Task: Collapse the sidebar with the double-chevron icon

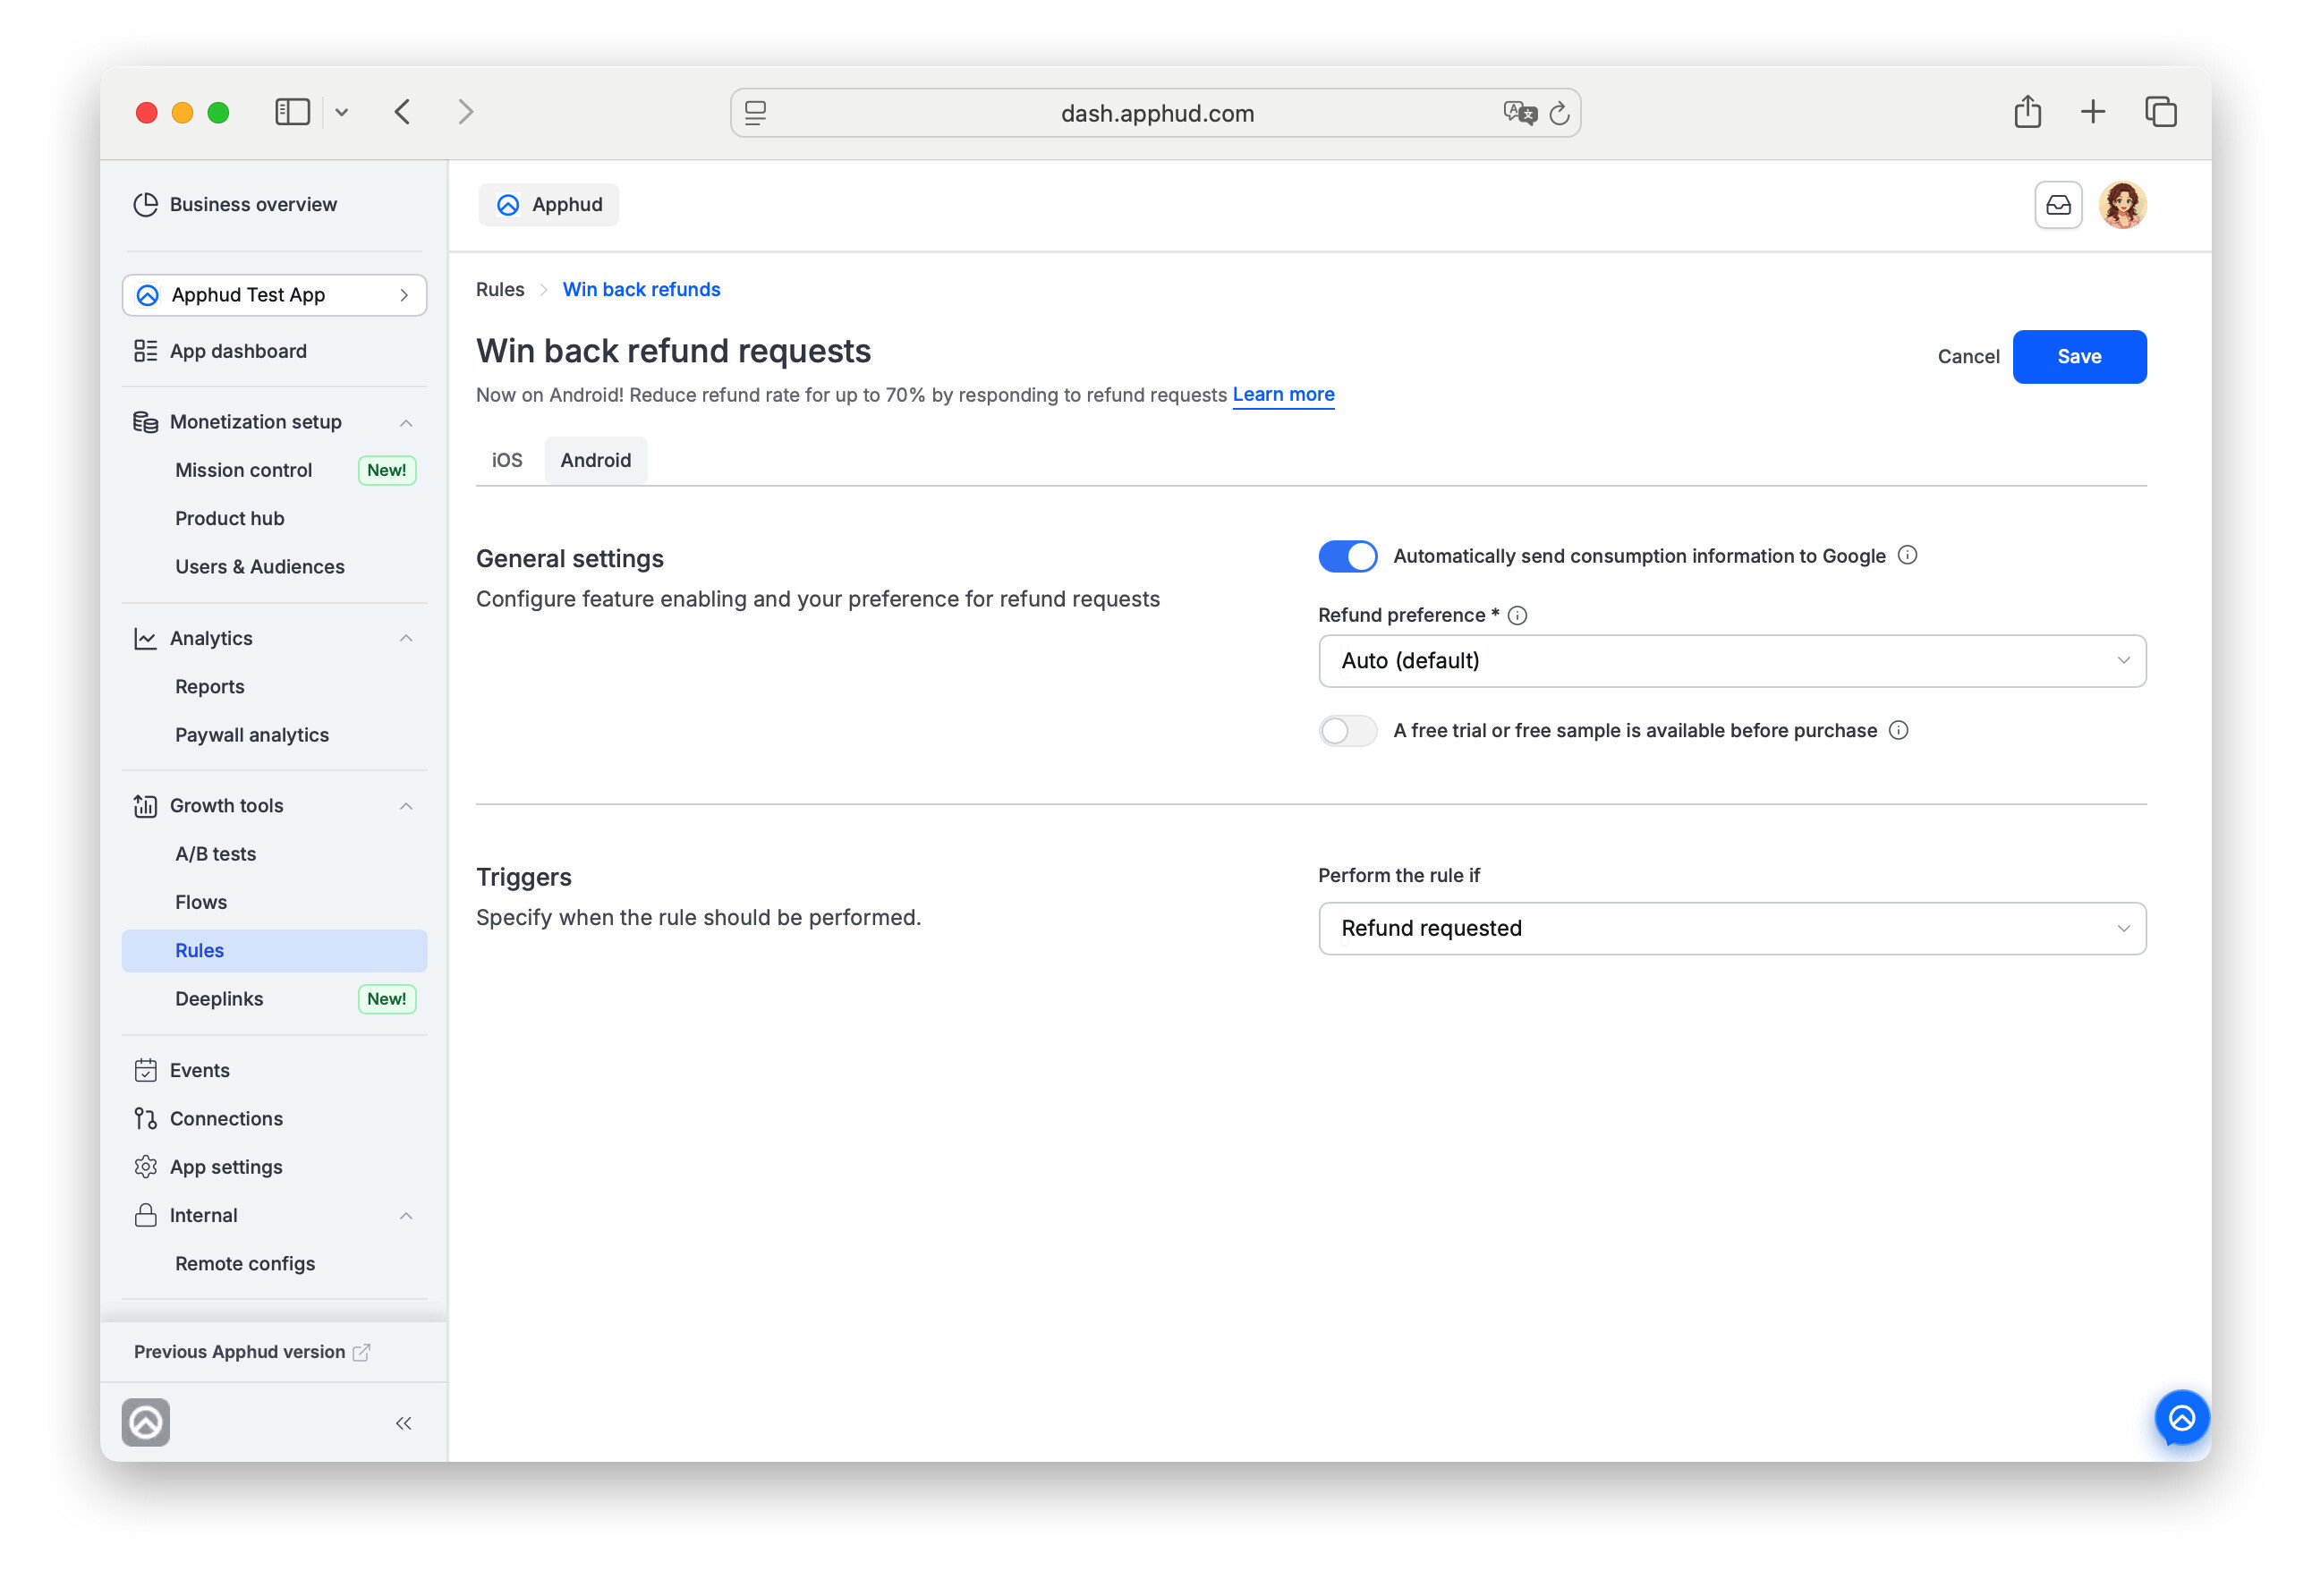Action: (403, 1423)
